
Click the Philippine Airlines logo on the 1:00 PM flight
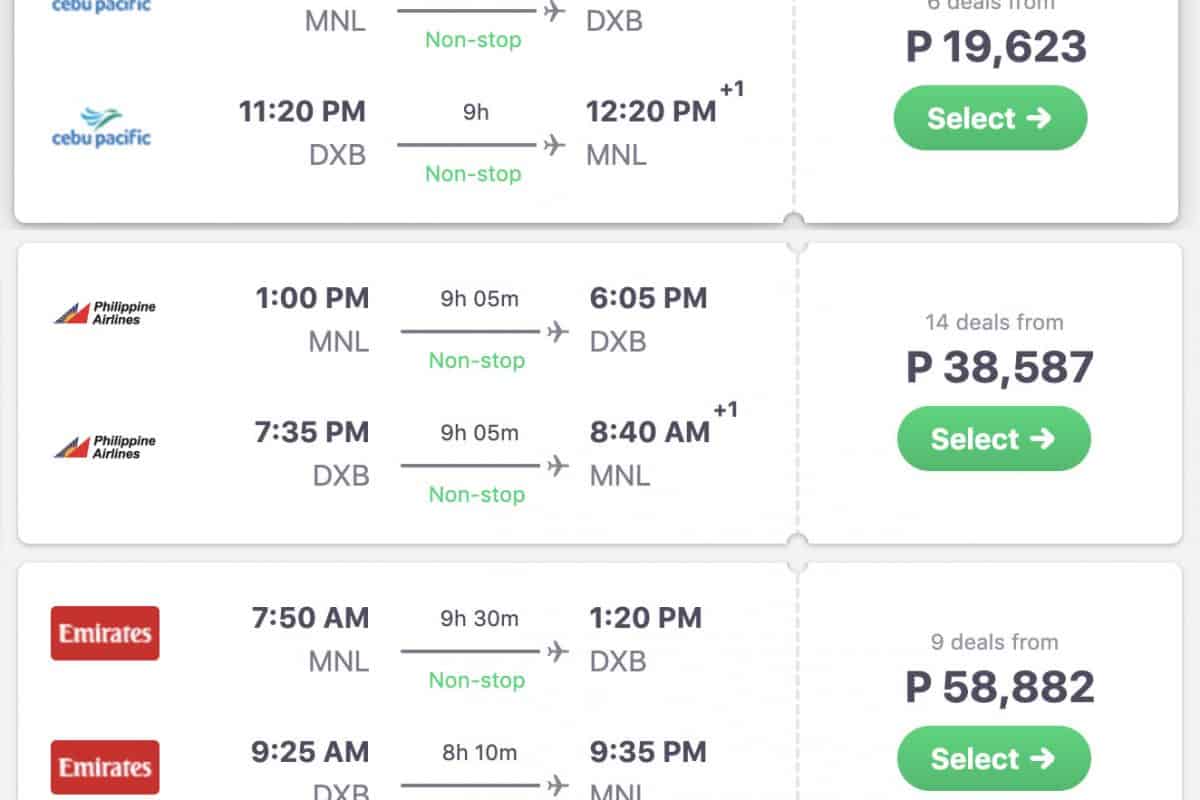[x=105, y=312]
